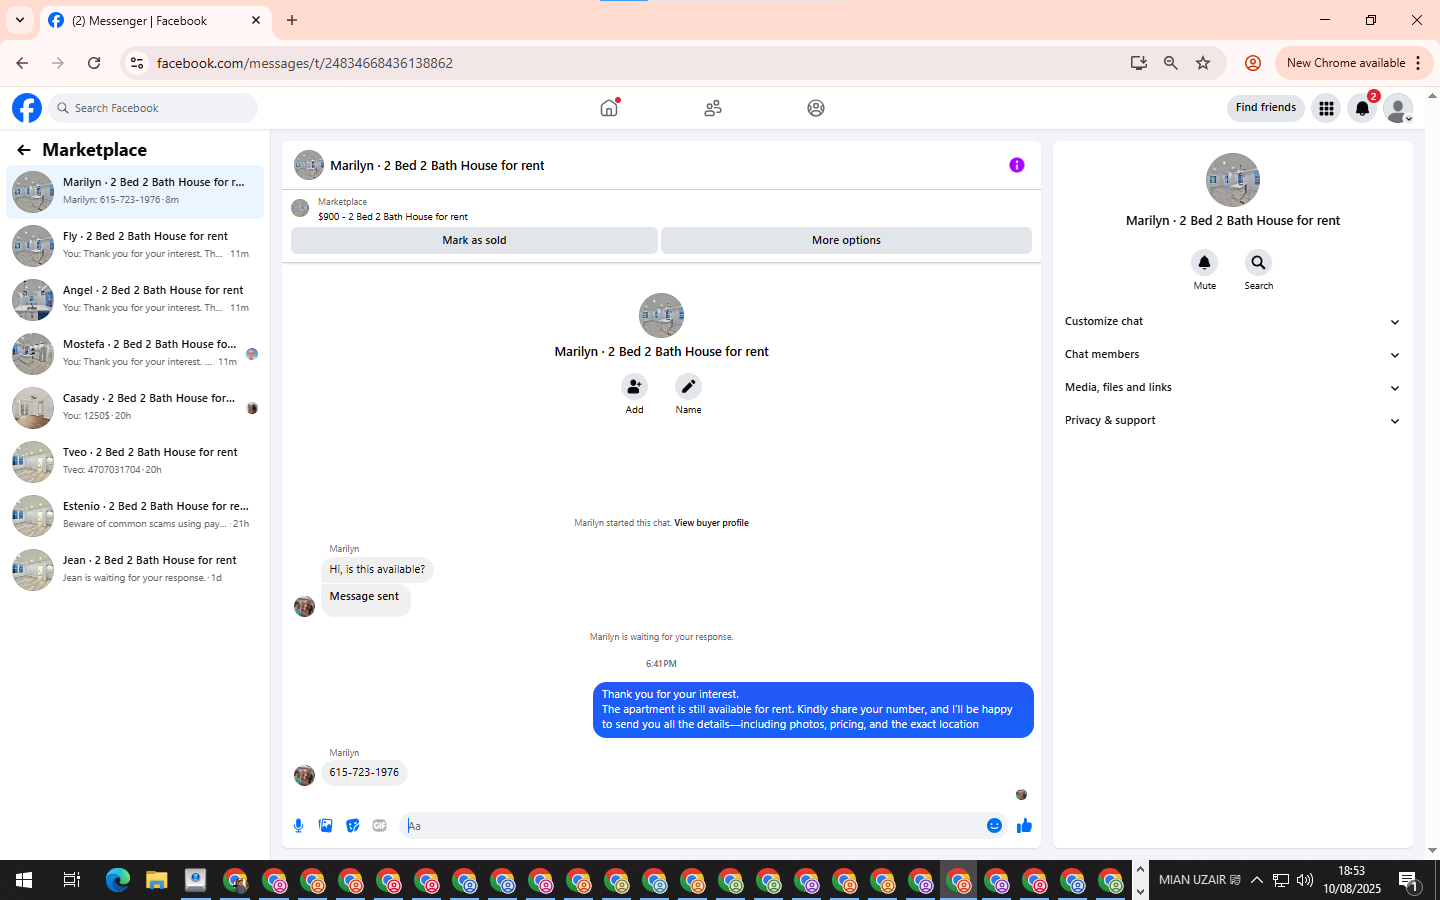
Task: Open the Jean conversation
Action: point(135,569)
